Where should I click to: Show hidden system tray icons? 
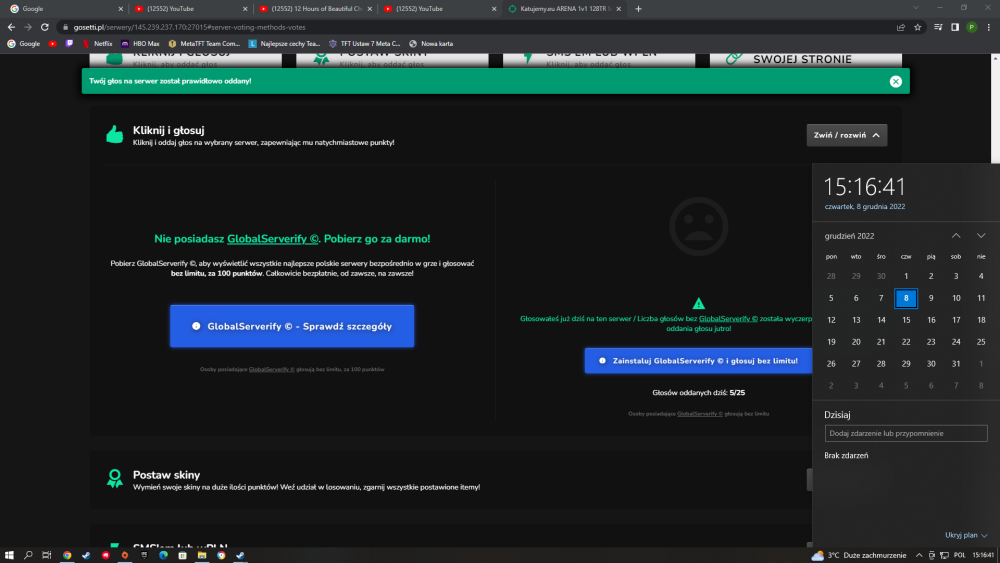click(919, 555)
